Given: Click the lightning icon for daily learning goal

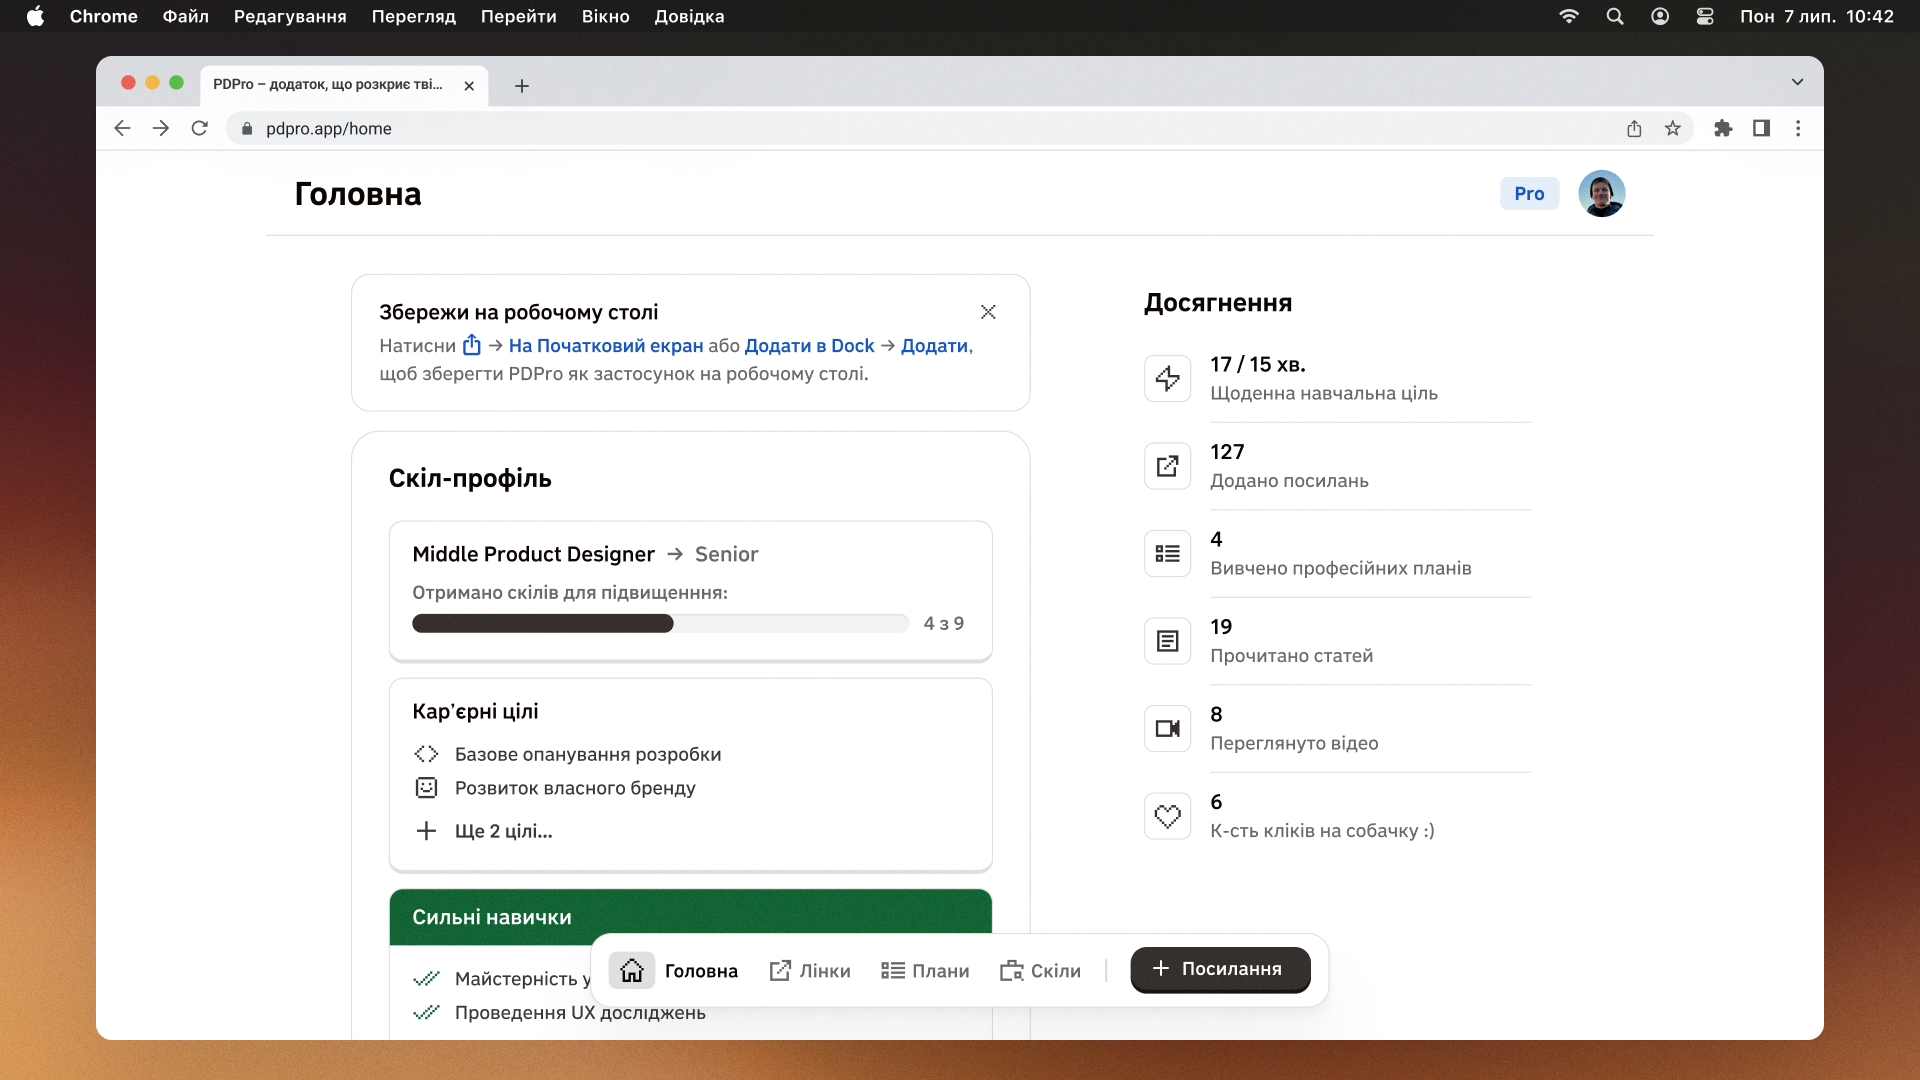Looking at the screenshot, I should coord(1167,379).
